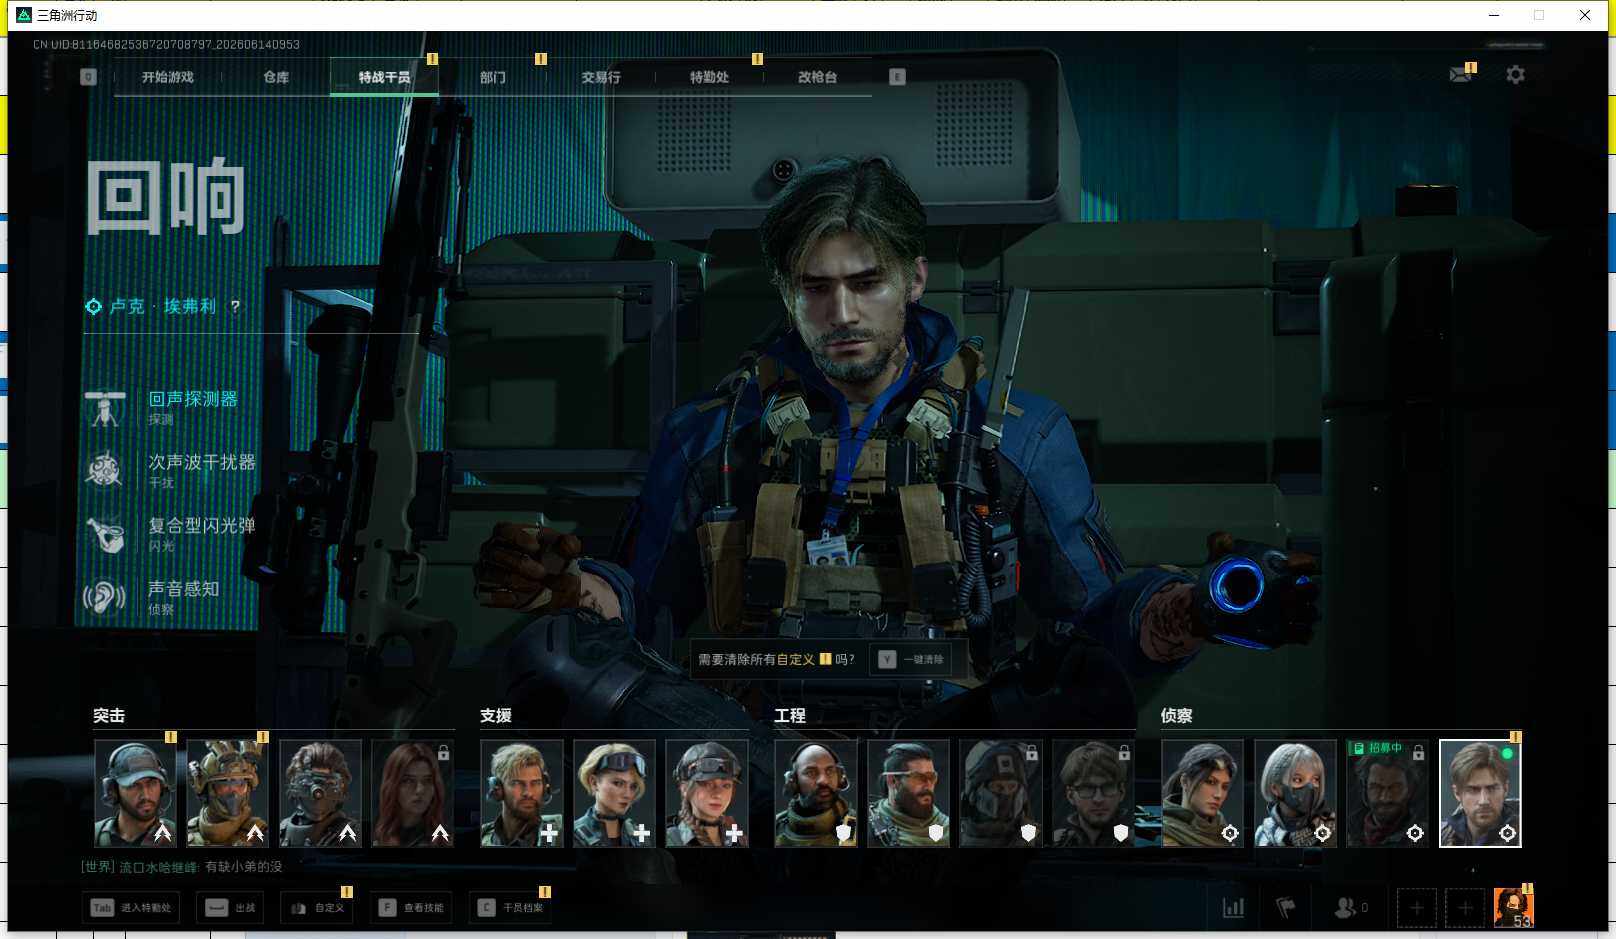The image size is (1616, 939).
Task: Open the world chat message 有缺小弟的没
Action: (243, 867)
